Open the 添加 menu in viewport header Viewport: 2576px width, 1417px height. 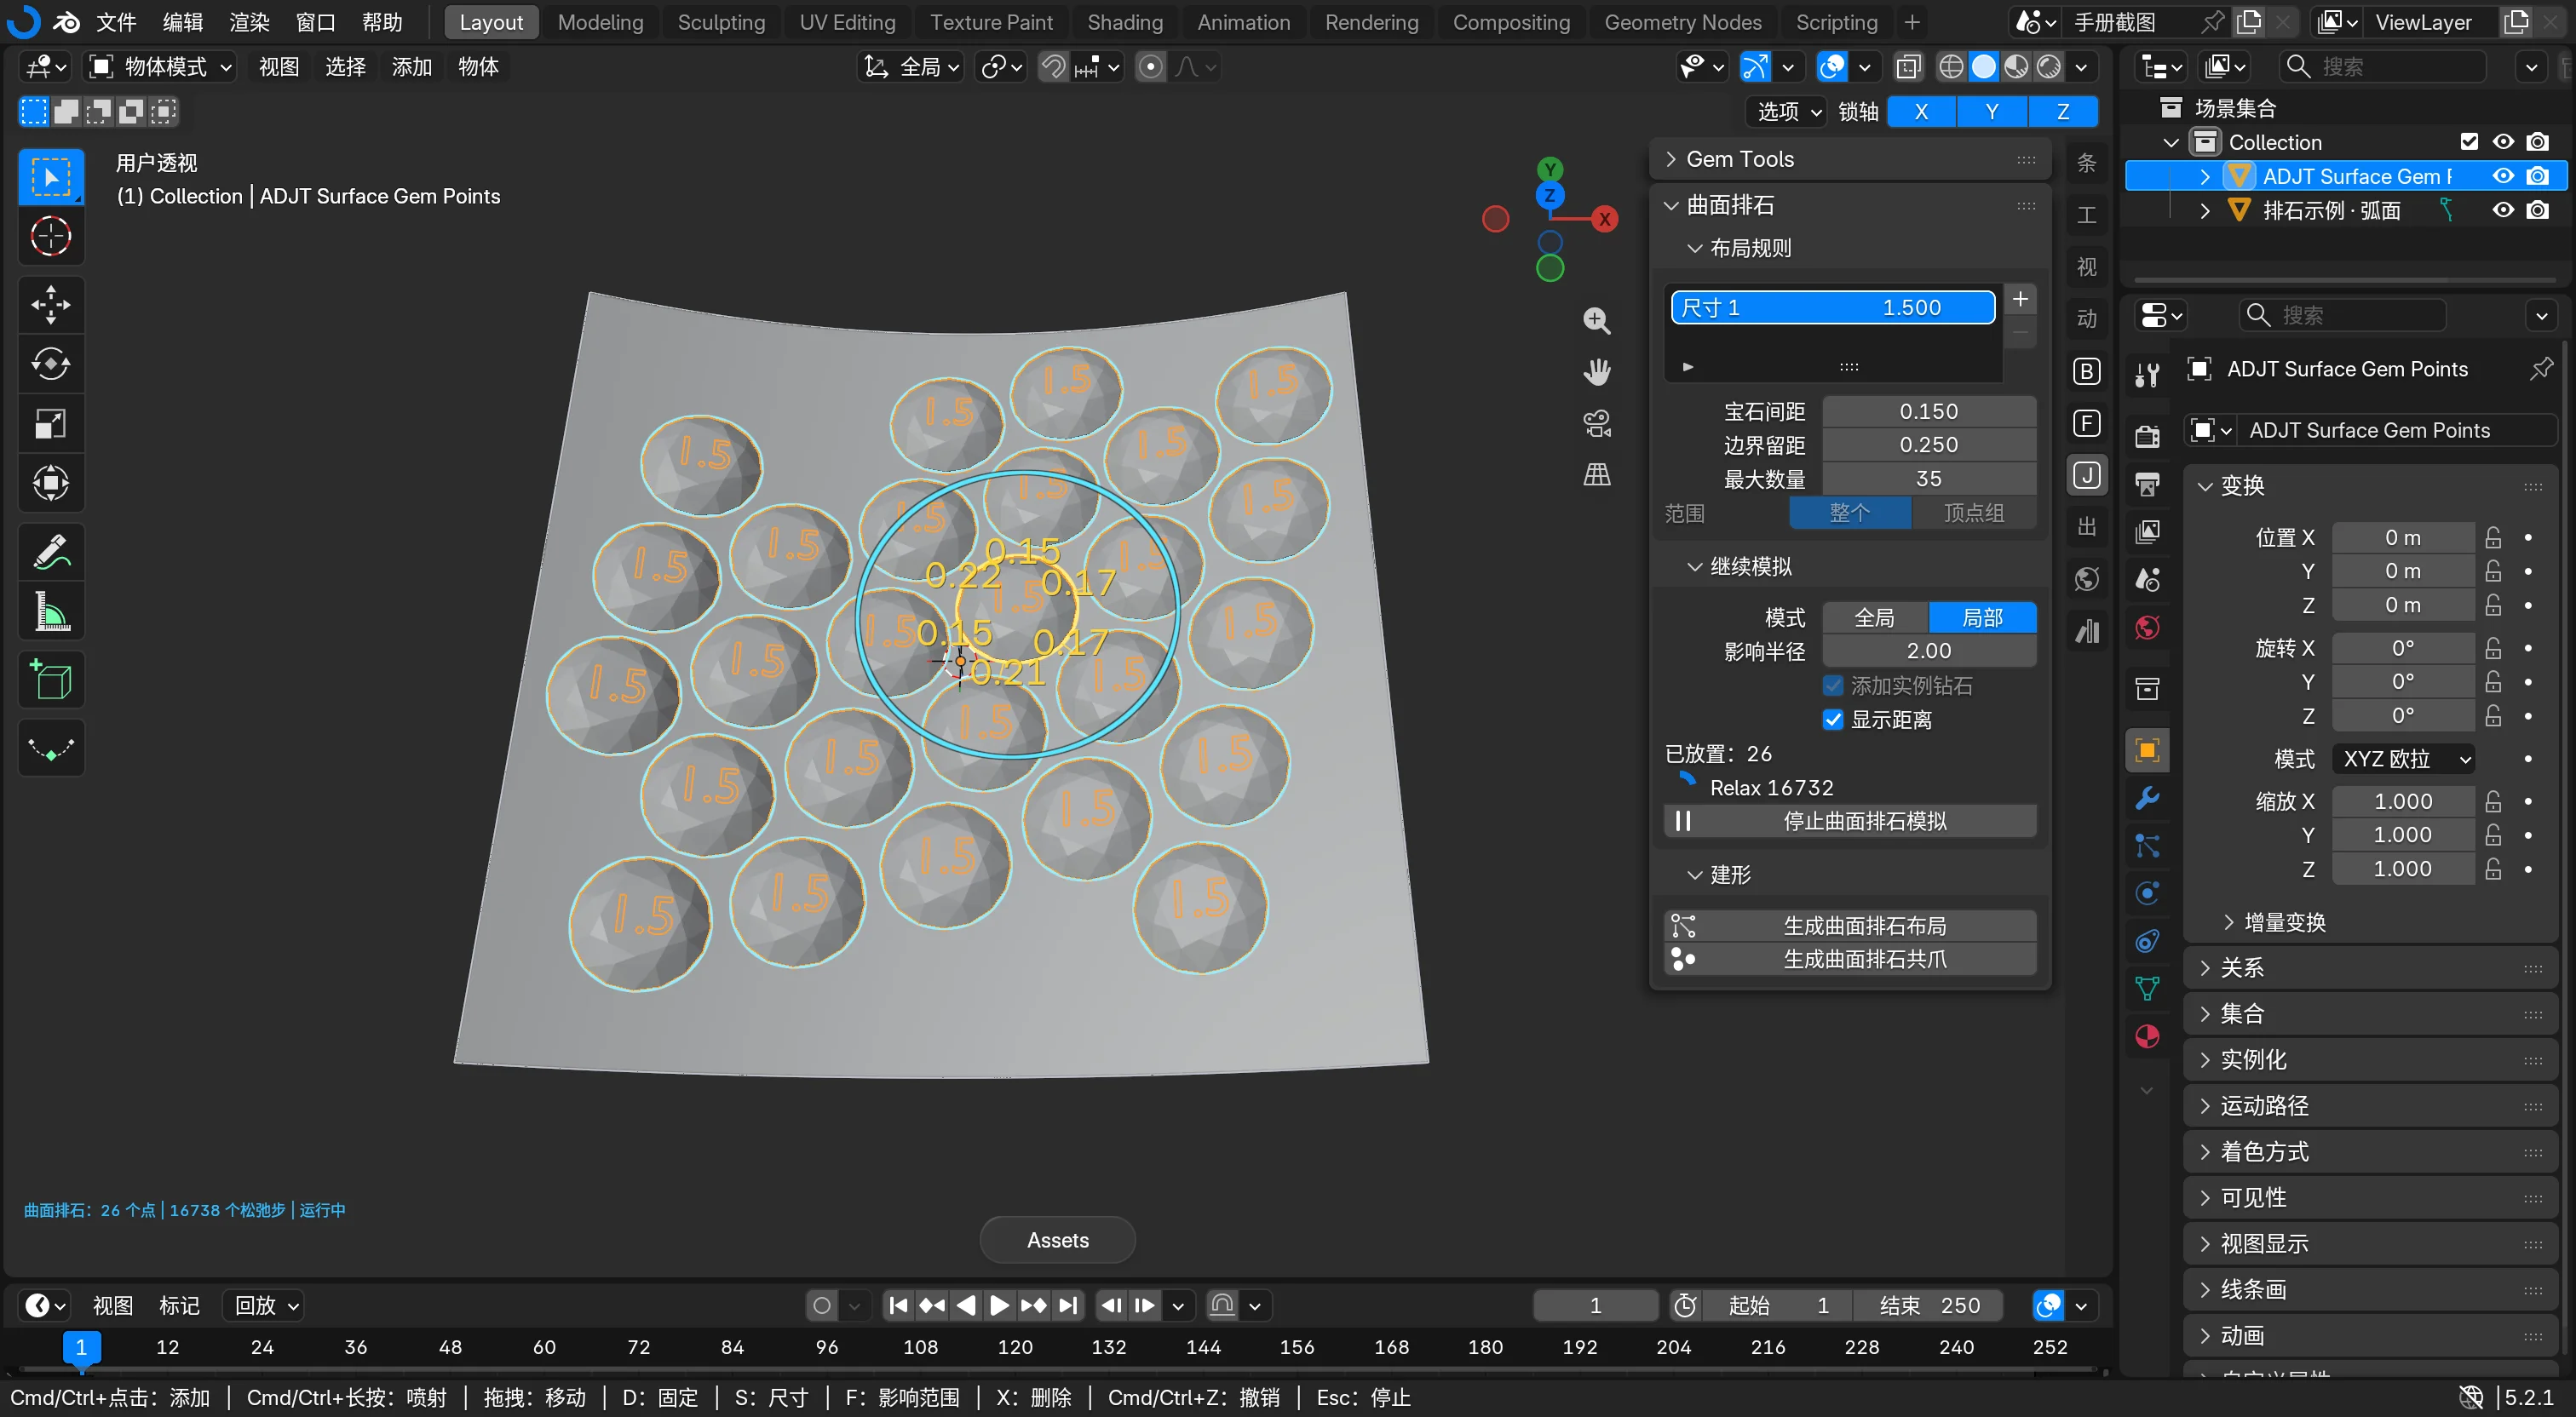[411, 67]
